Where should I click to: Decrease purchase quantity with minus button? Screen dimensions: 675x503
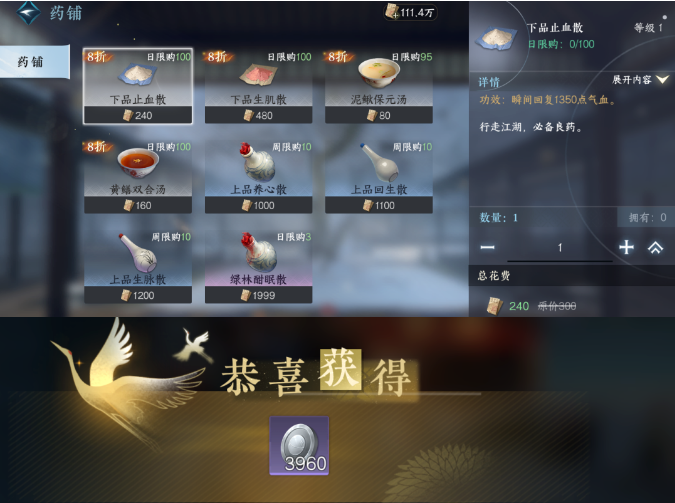pyautogui.click(x=487, y=247)
